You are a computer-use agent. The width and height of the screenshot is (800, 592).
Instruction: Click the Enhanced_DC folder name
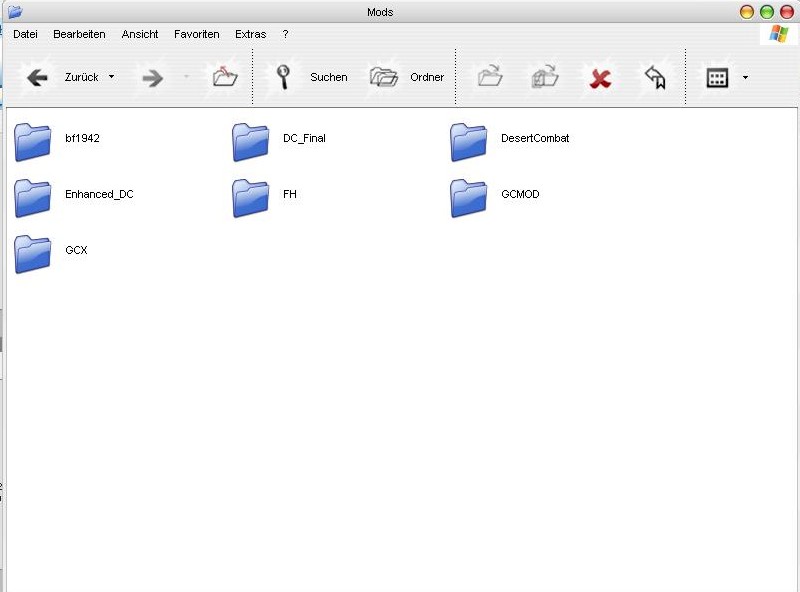pyautogui.click(x=99, y=194)
